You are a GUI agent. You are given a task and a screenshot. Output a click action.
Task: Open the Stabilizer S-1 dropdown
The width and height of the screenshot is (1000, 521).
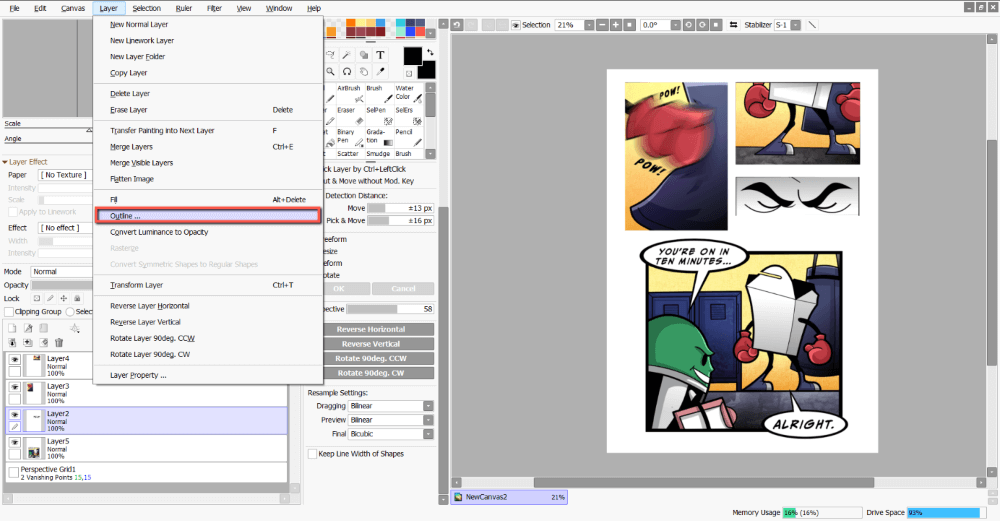[796, 25]
